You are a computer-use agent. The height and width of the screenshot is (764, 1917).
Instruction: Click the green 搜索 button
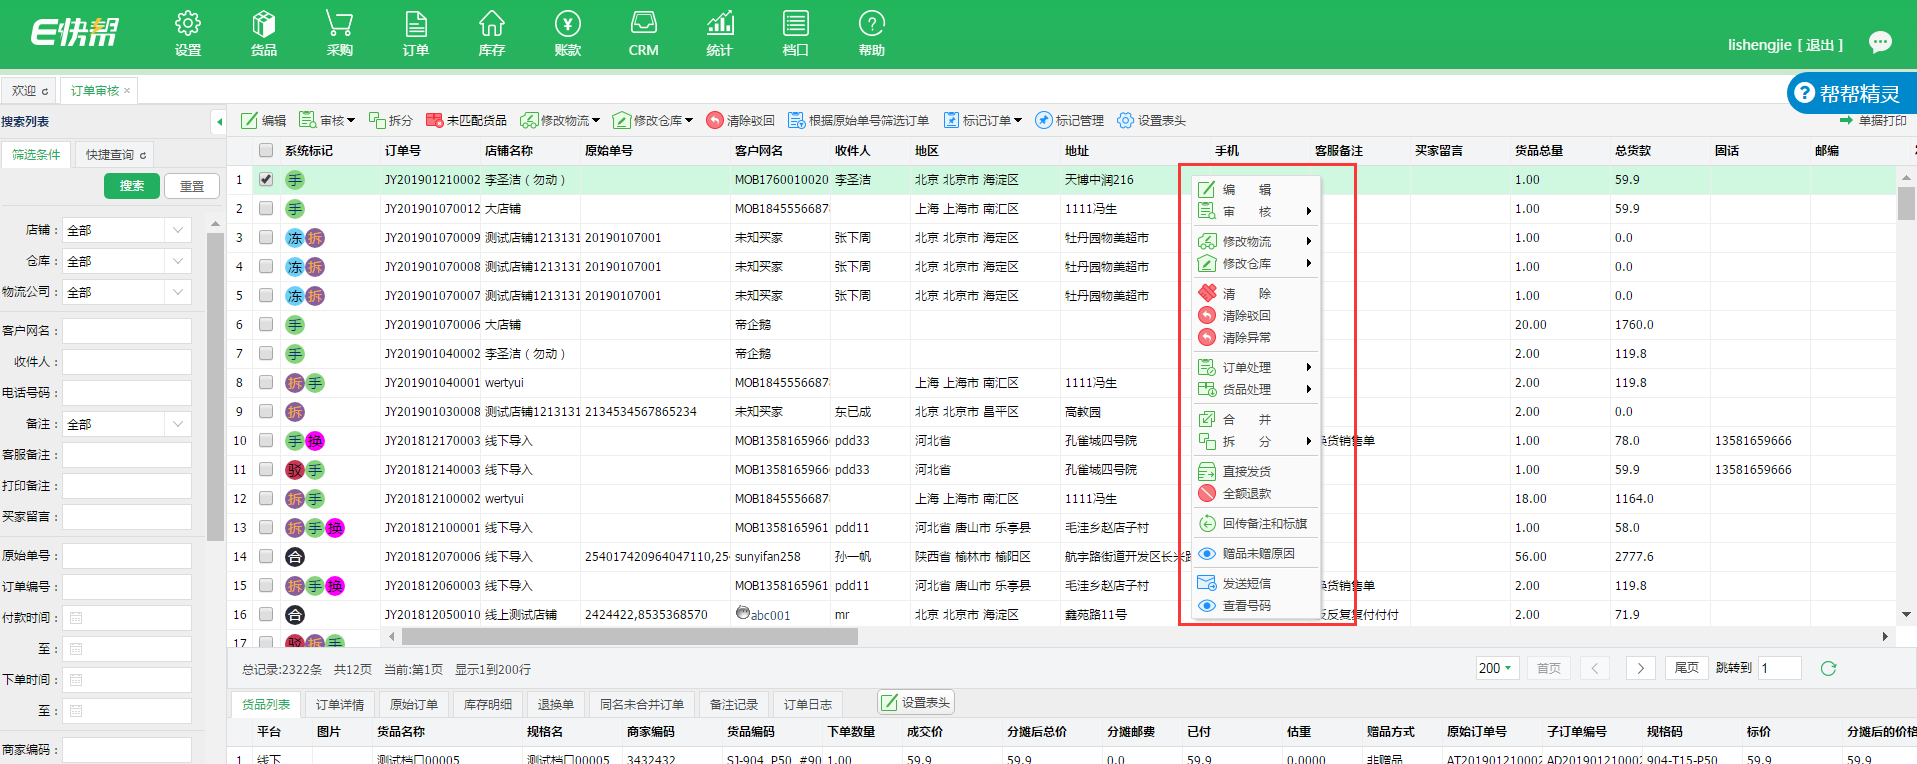pyautogui.click(x=132, y=186)
